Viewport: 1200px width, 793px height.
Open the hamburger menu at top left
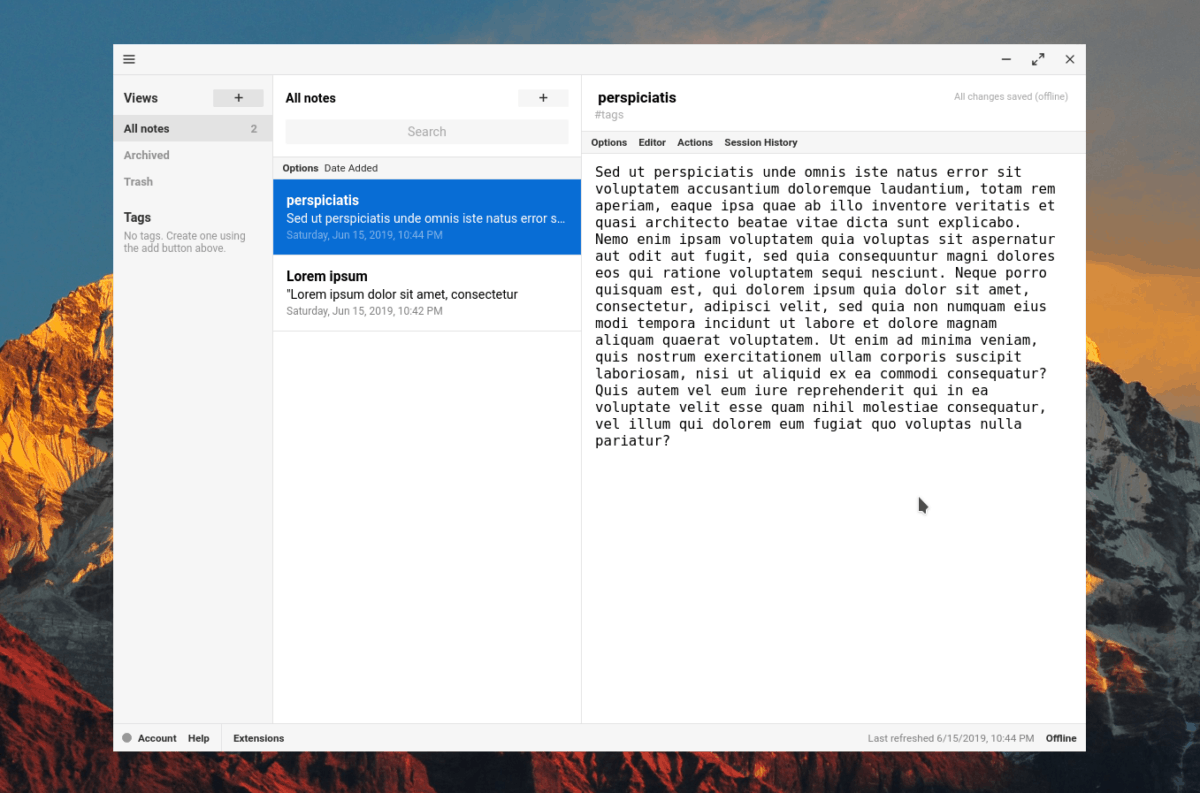click(x=129, y=59)
